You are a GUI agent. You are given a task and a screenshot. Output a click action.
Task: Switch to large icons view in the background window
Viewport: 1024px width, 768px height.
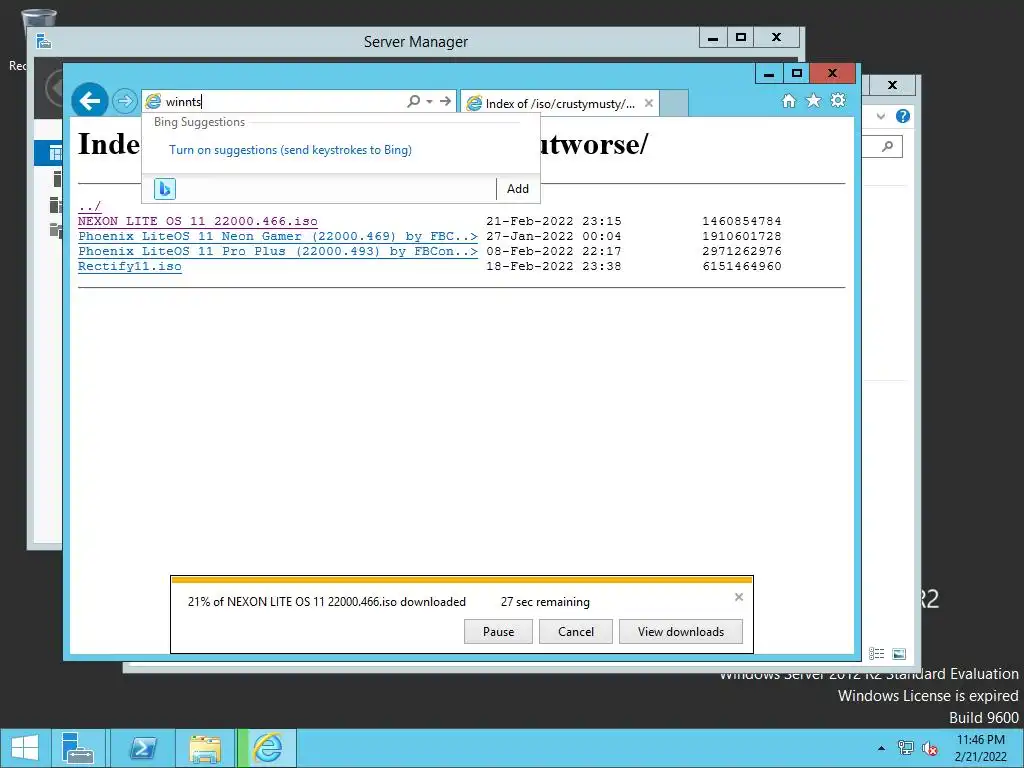click(x=899, y=654)
